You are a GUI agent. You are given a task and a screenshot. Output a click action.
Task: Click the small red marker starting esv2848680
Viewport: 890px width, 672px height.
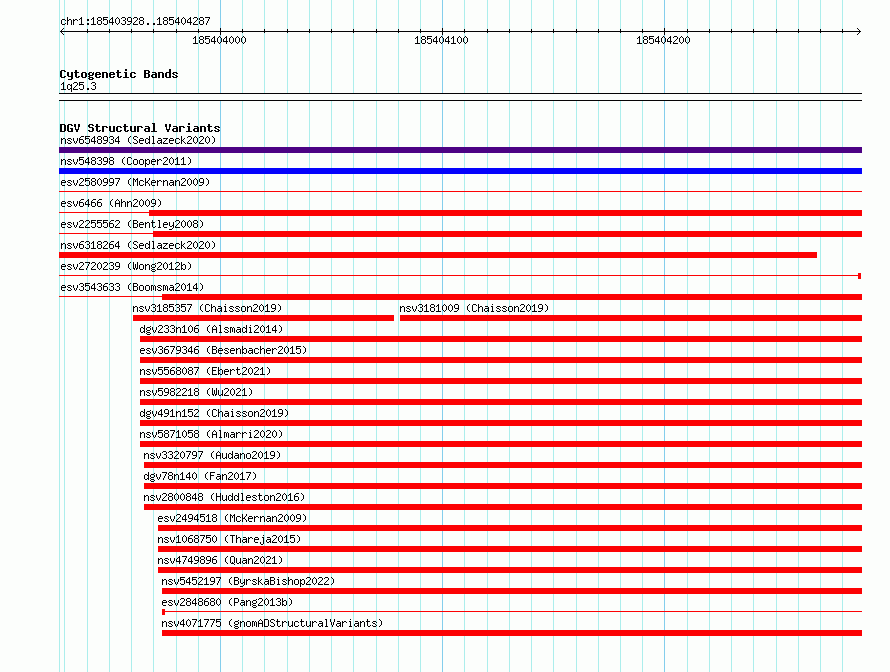tap(163, 612)
